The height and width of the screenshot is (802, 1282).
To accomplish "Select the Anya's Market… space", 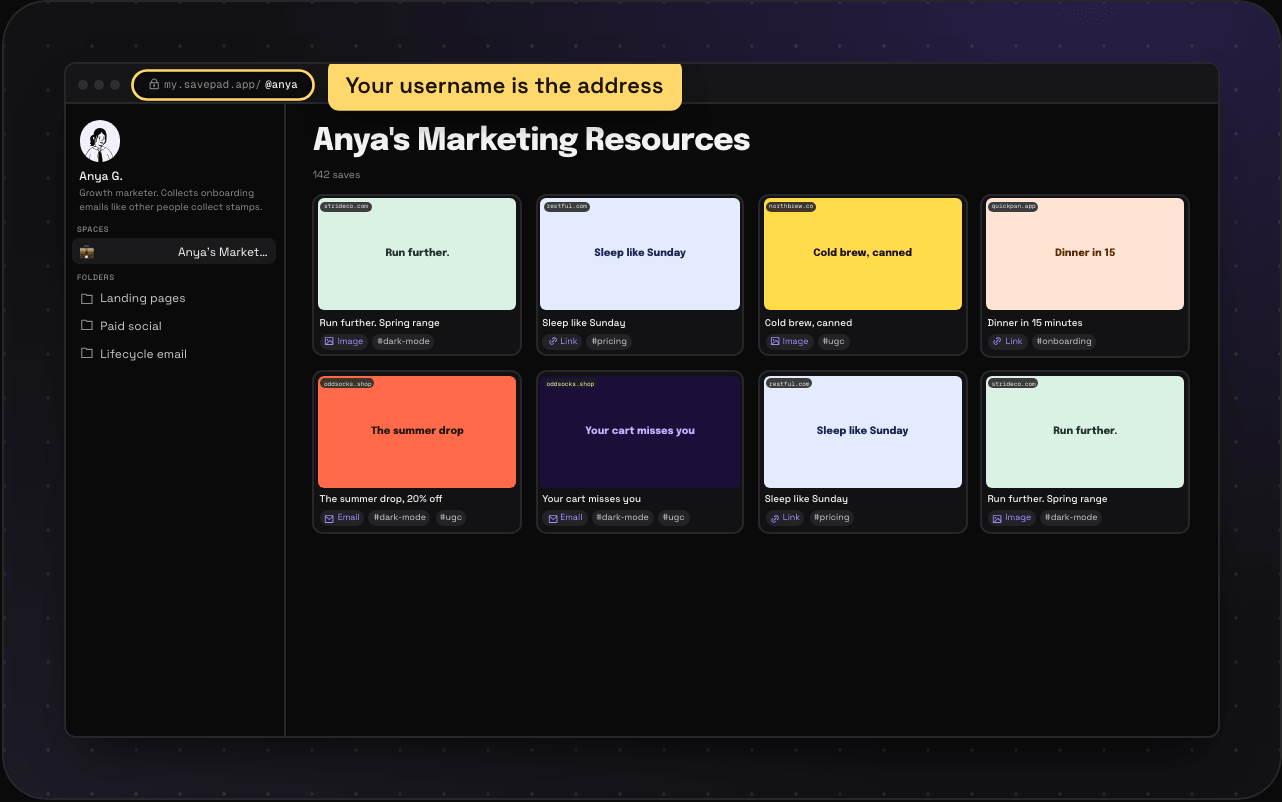I will pyautogui.click(x=174, y=252).
